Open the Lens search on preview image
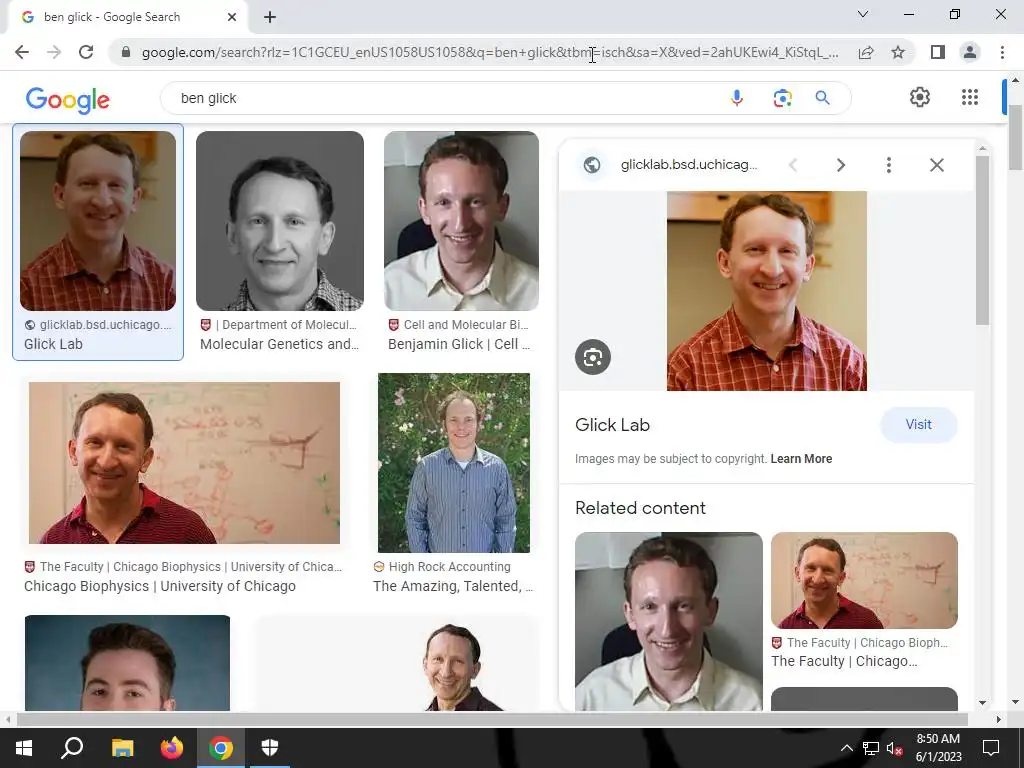 pos(592,357)
